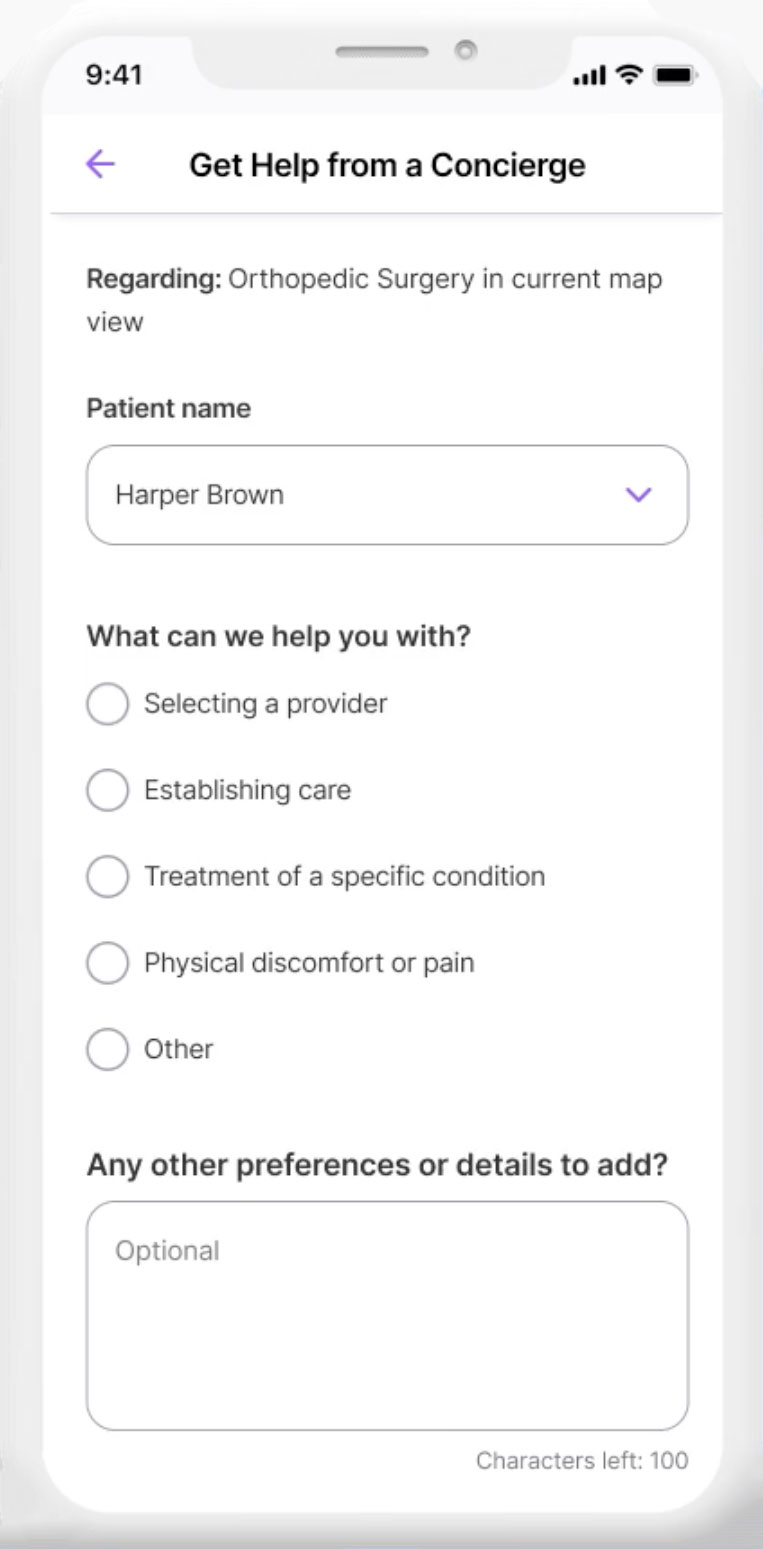Click the "Any other preferences" heading

point(377,1165)
